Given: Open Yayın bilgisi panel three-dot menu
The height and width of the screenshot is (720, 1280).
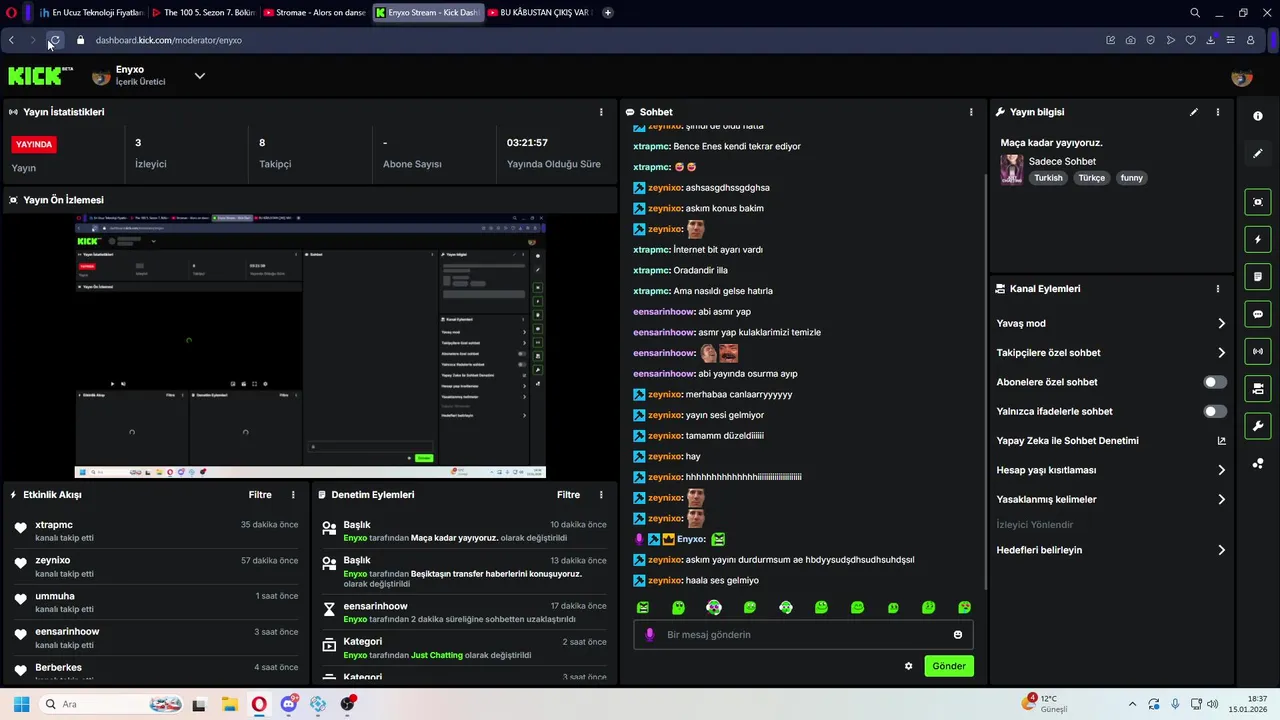Looking at the screenshot, I should 1218,112.
